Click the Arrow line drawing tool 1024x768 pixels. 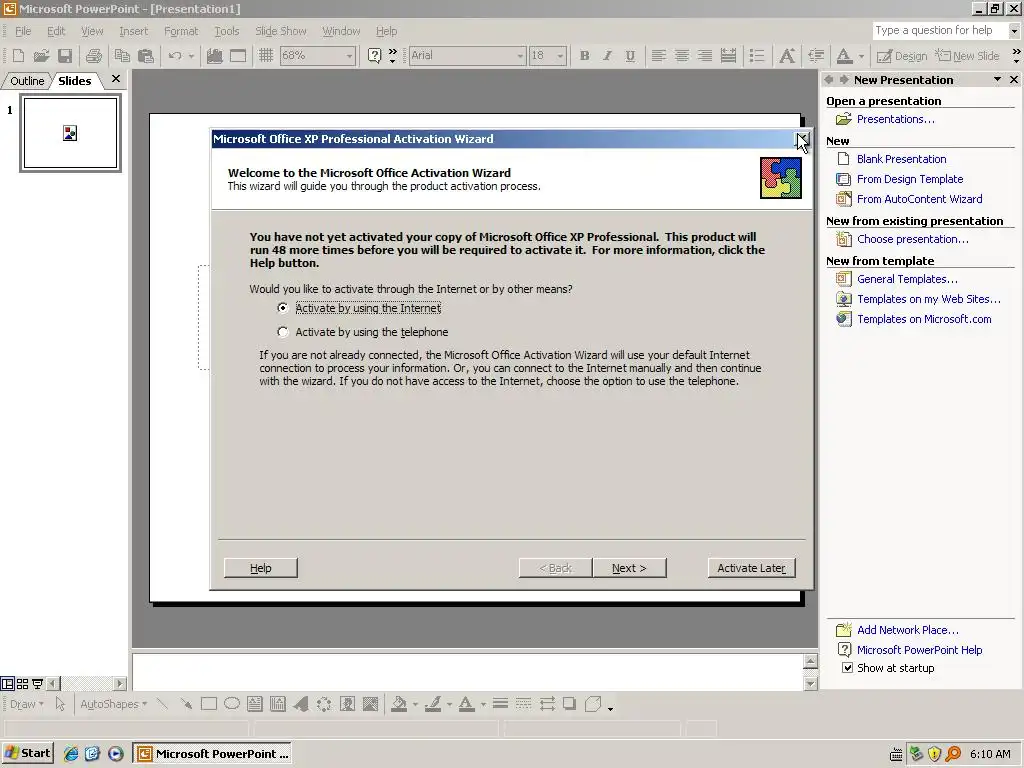click(186, 704)
